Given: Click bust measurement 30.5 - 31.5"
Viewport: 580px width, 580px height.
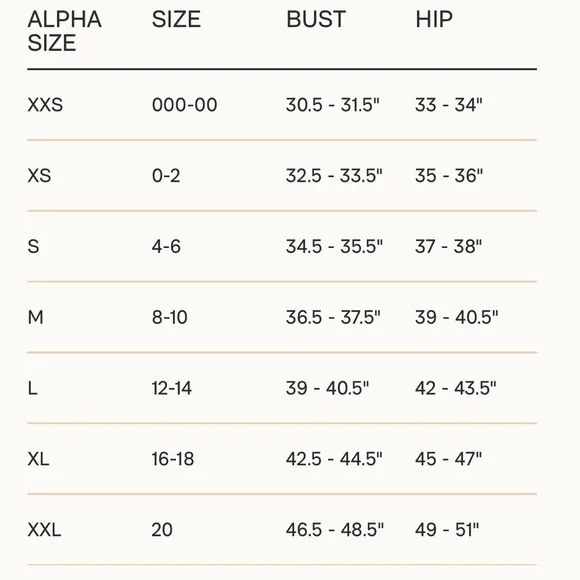Looking at the screenshot, I should (x=333, y=105).
